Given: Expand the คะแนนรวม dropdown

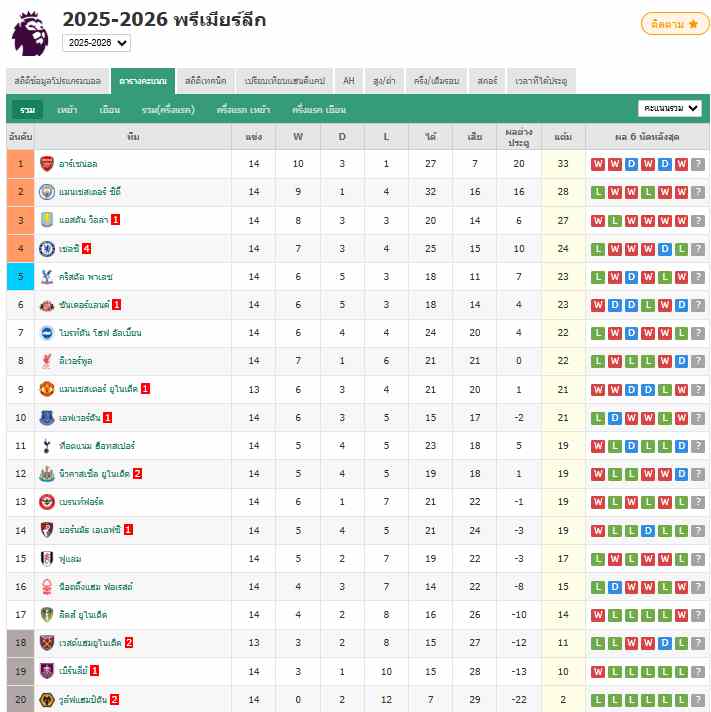Looking at the screenshot, I should tap(670, 108).
